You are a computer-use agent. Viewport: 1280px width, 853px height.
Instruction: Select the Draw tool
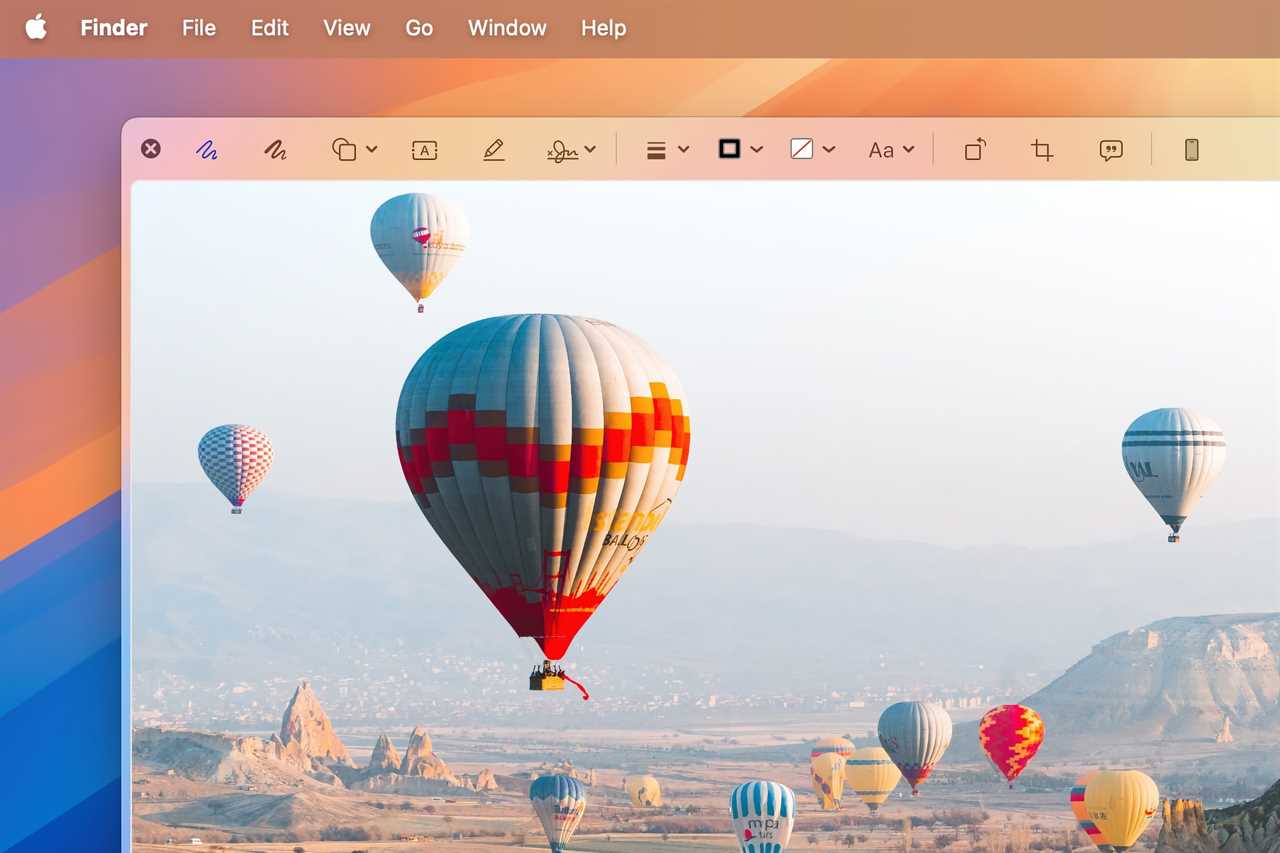pos(276,149)
